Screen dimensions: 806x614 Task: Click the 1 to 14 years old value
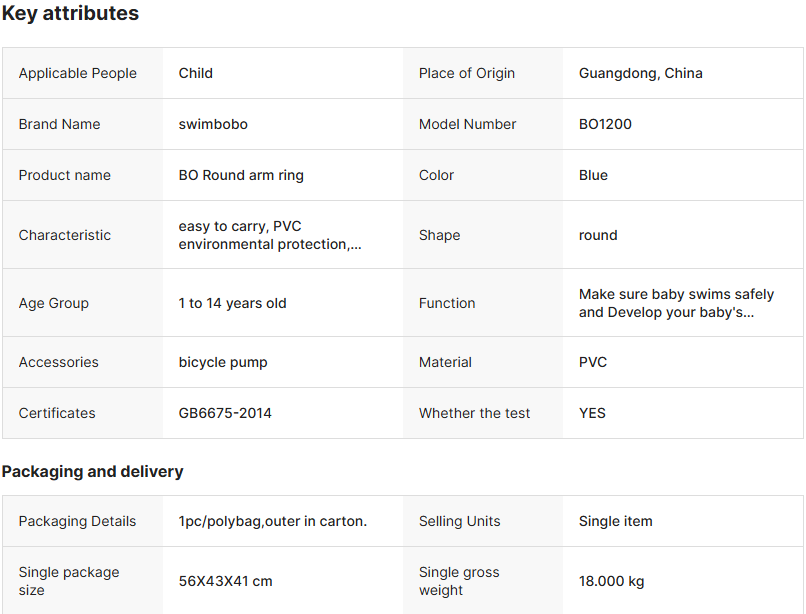click(x=232, y=303)
